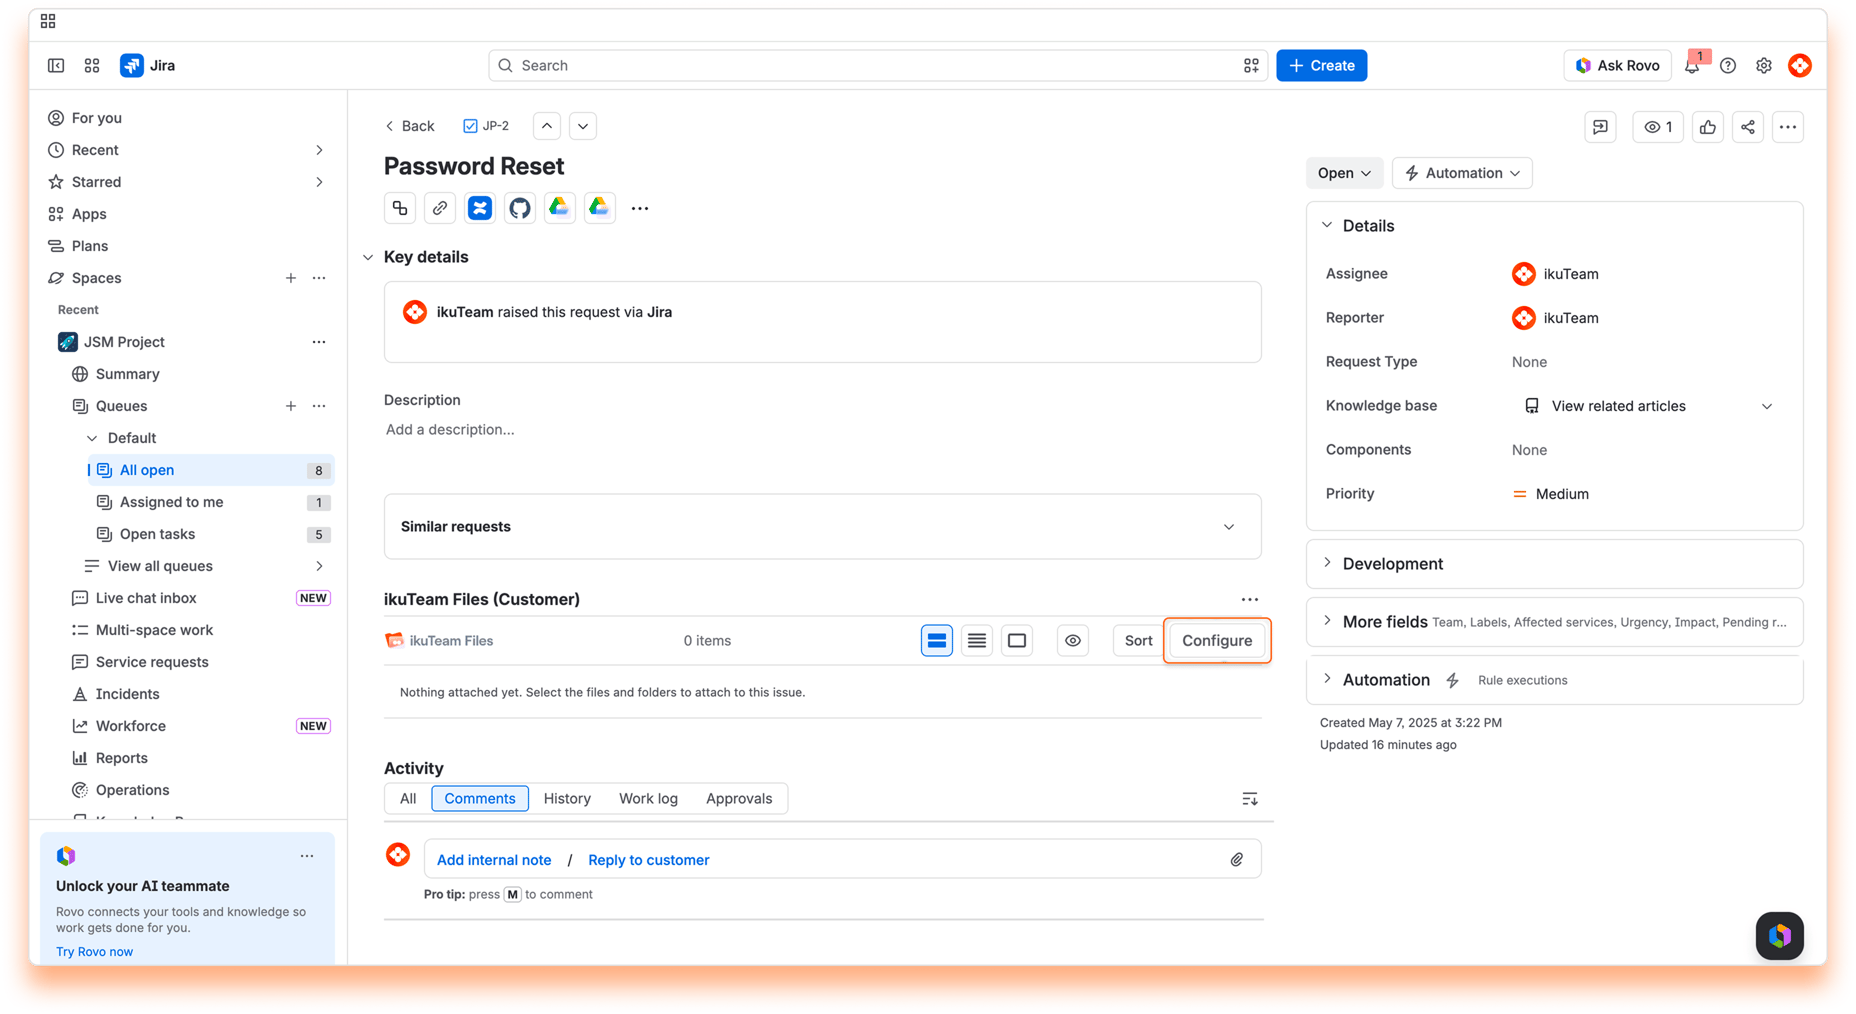1856x1014 pixels.
Task: Switch to the Work log tab
Action: coord(648,799)
